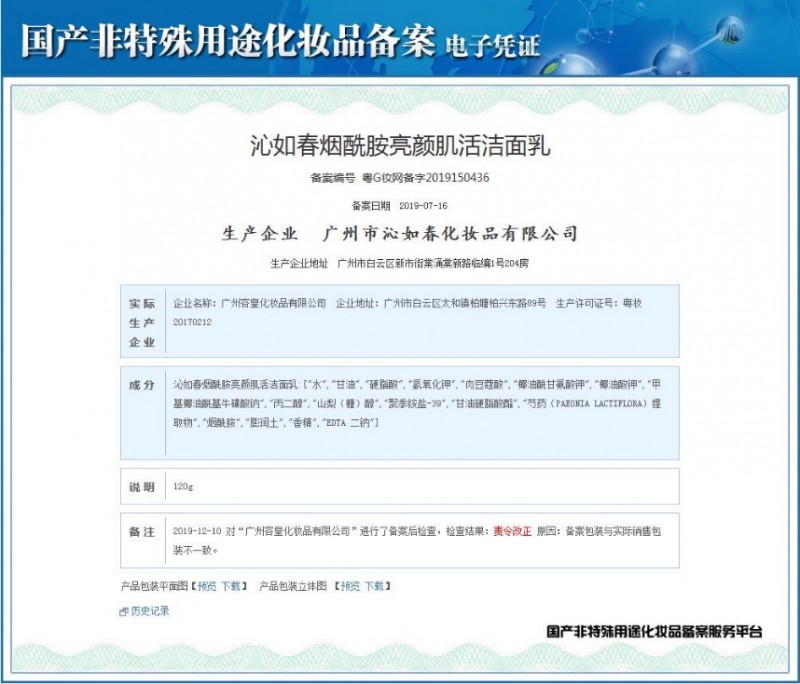Image resolution: width=800 pixels, height=684 pixels.
Task: Select license number 20170212
Action: coord(192,322)
